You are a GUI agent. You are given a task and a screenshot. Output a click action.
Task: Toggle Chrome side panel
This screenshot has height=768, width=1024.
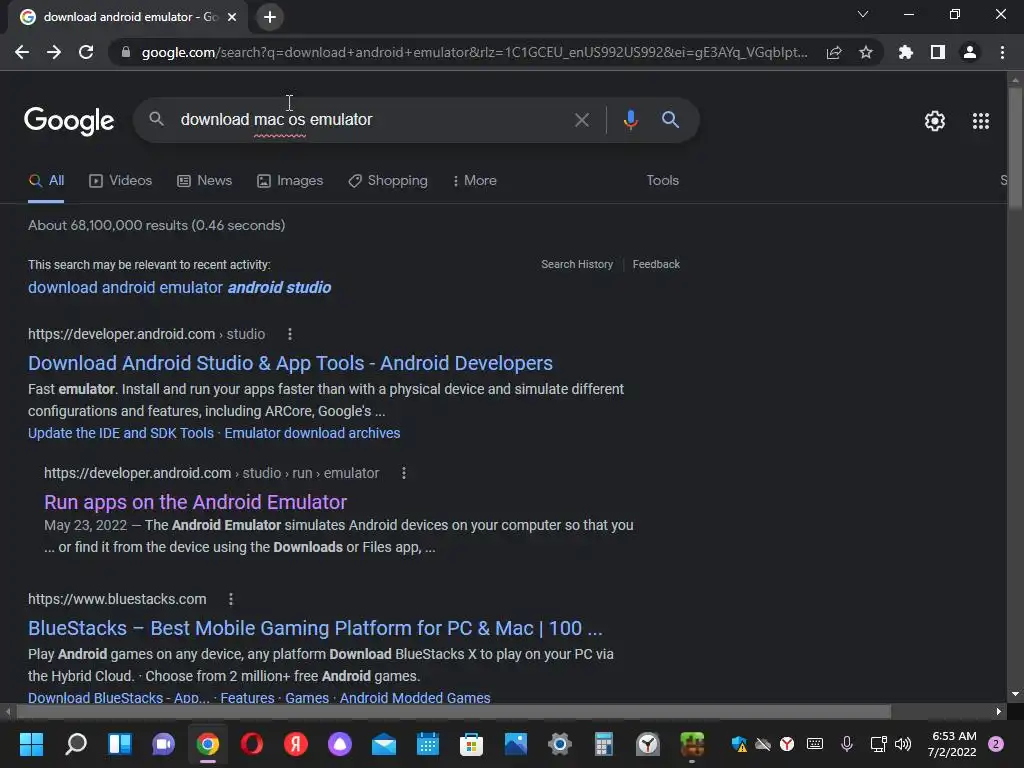point(938,52)
